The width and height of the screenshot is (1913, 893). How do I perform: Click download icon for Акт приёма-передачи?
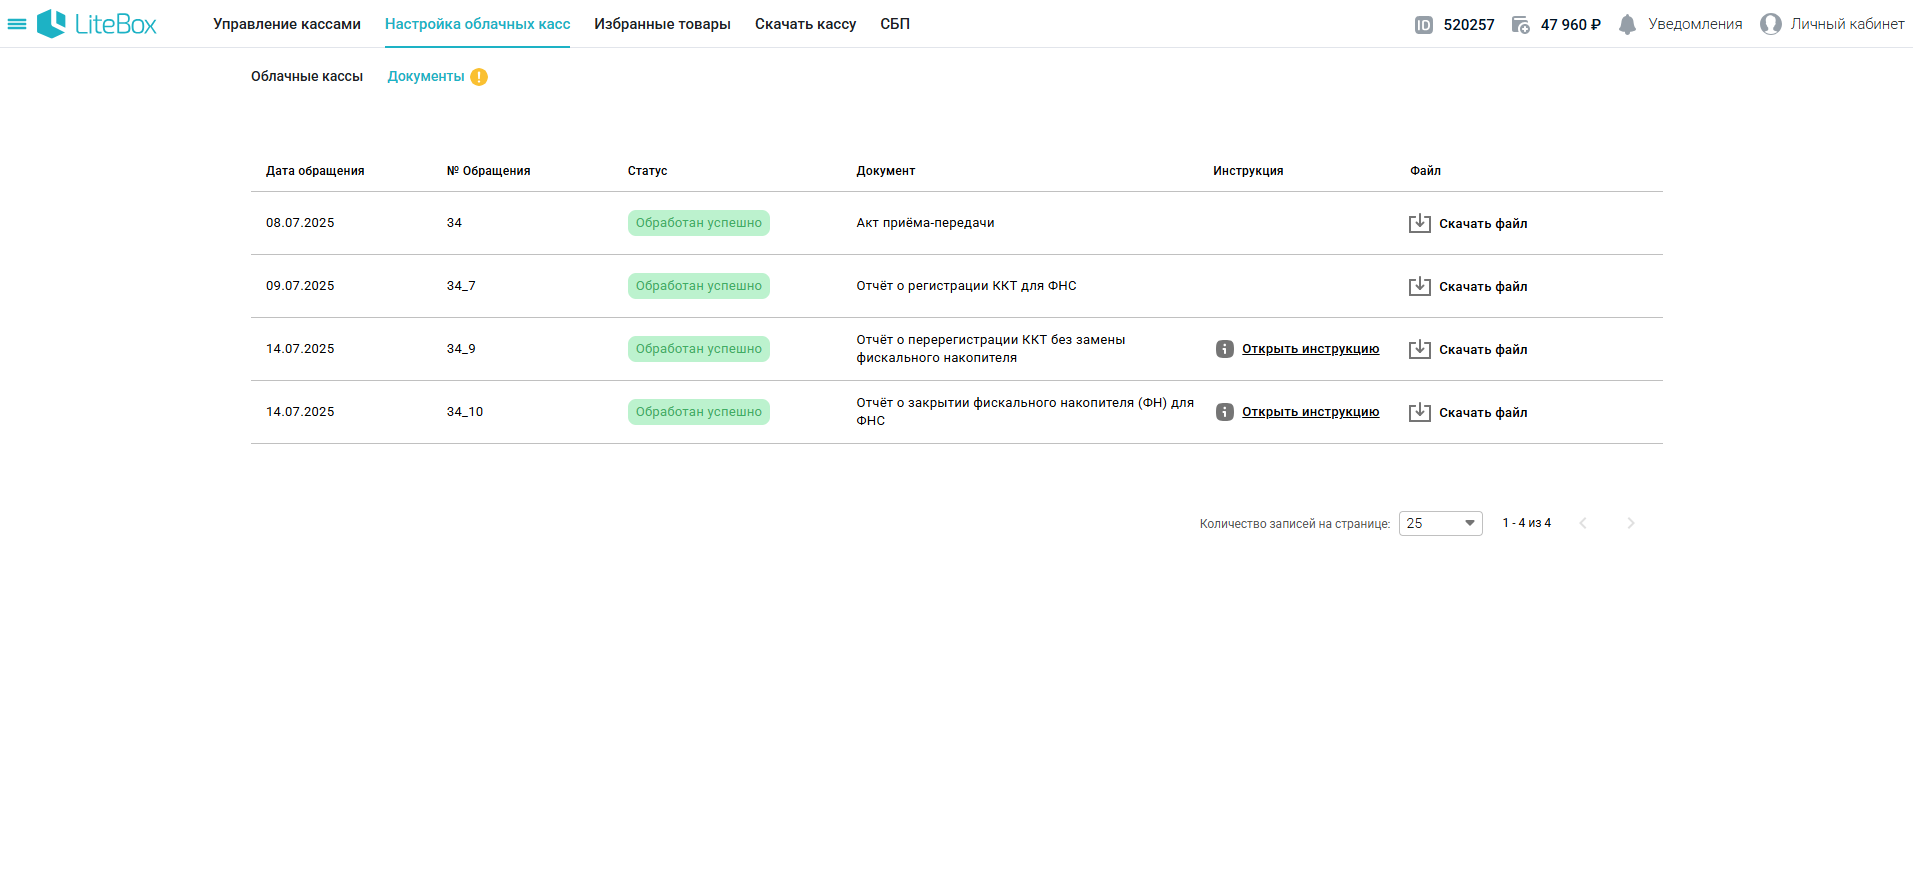(x=1420, y=223)
